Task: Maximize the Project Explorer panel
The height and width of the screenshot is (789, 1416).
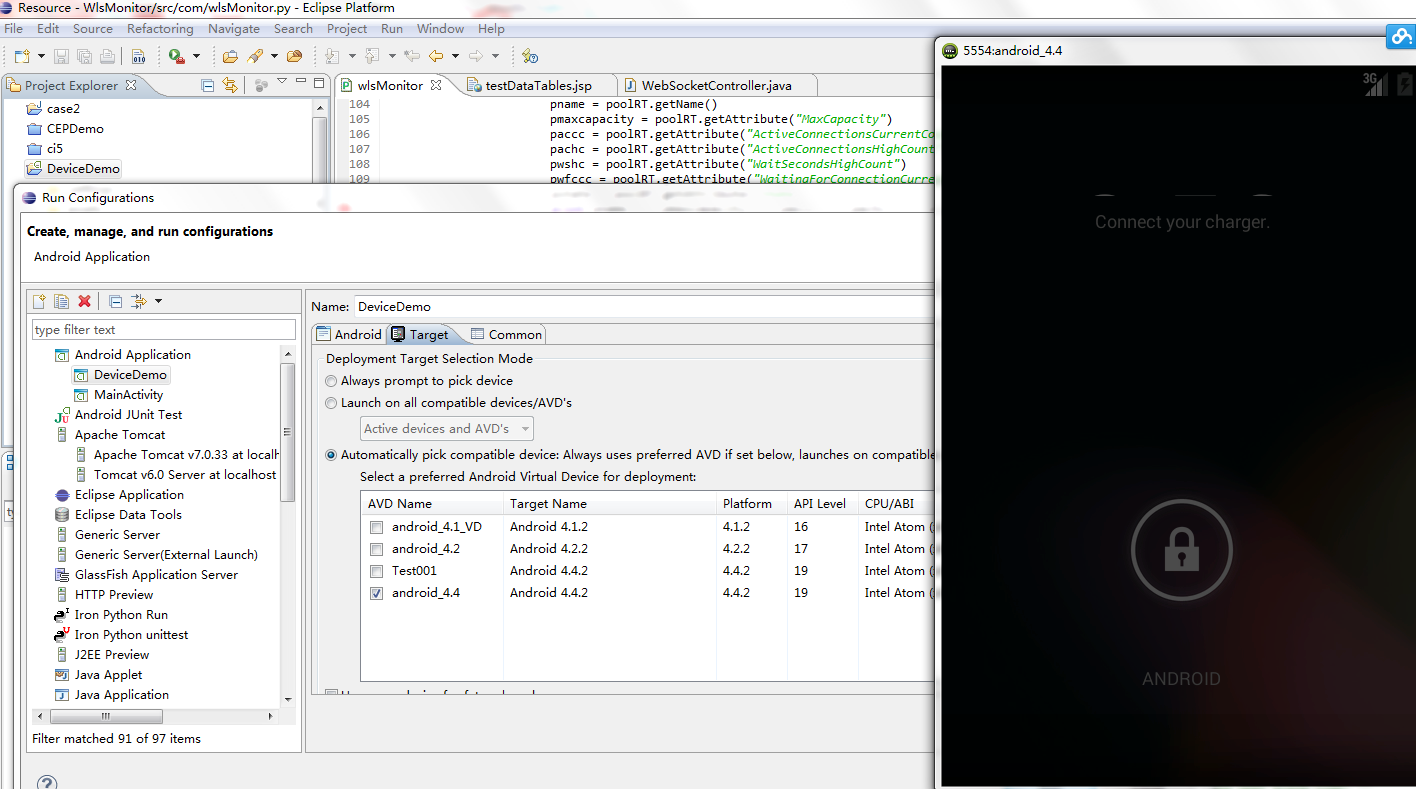Action: coord(319,83)
